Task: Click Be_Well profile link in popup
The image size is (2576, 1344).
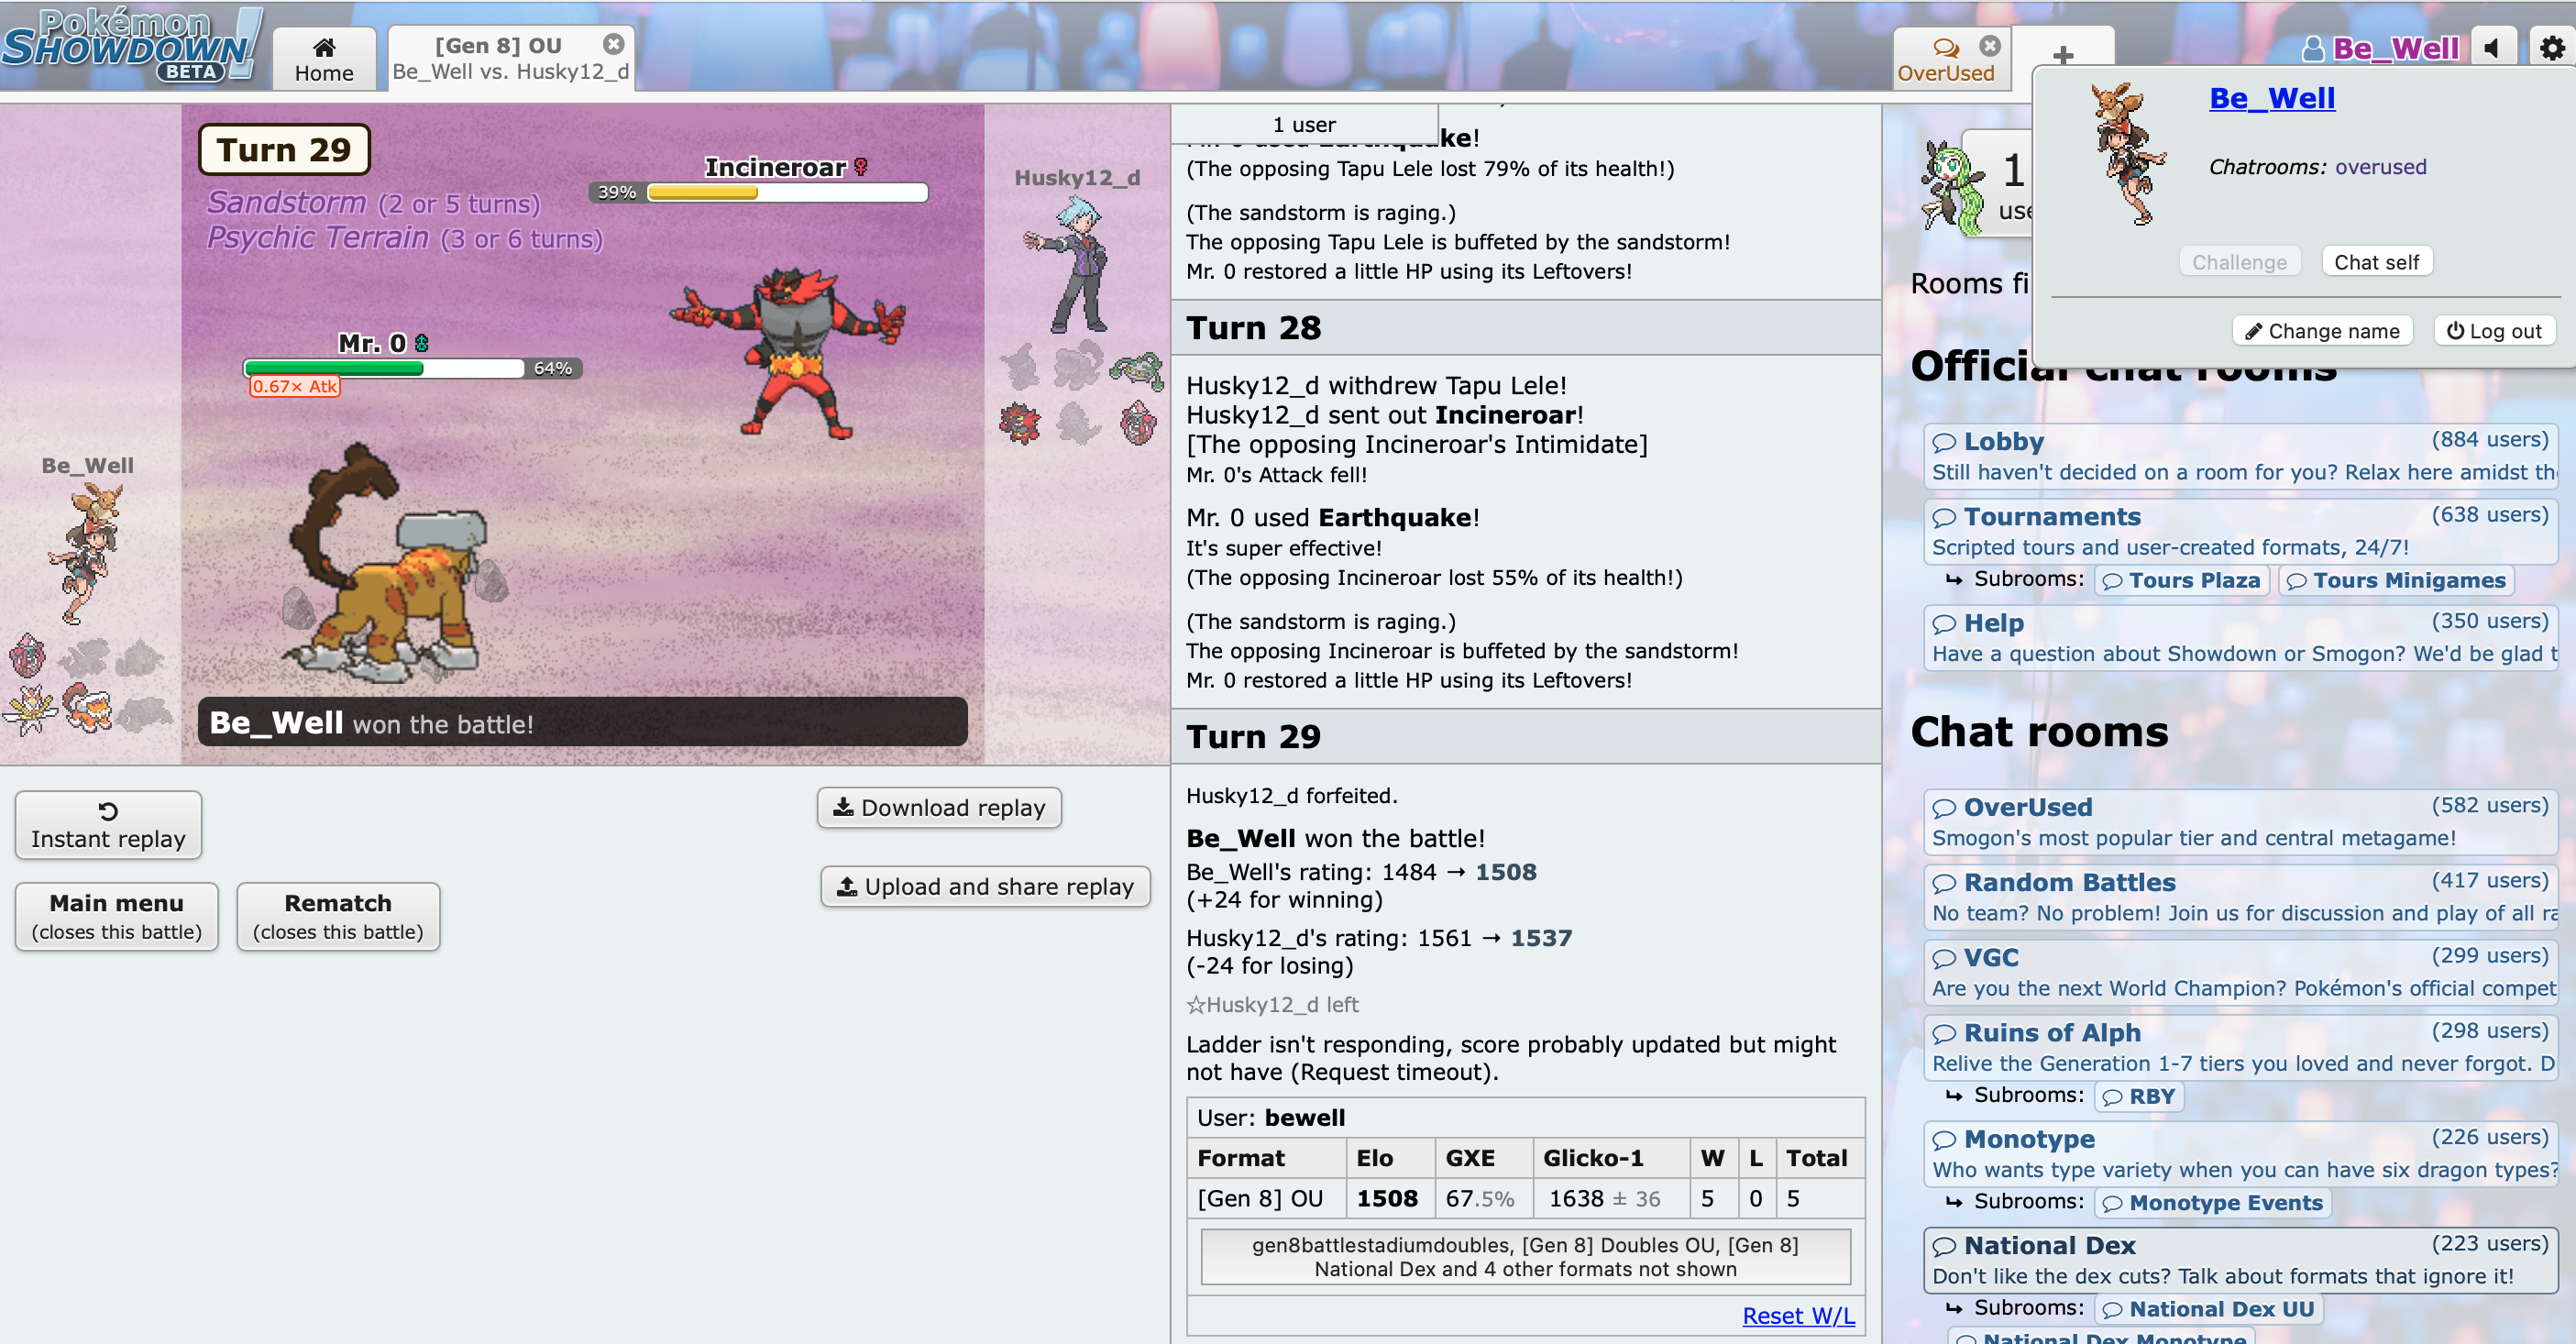Action: (2272, 98)
